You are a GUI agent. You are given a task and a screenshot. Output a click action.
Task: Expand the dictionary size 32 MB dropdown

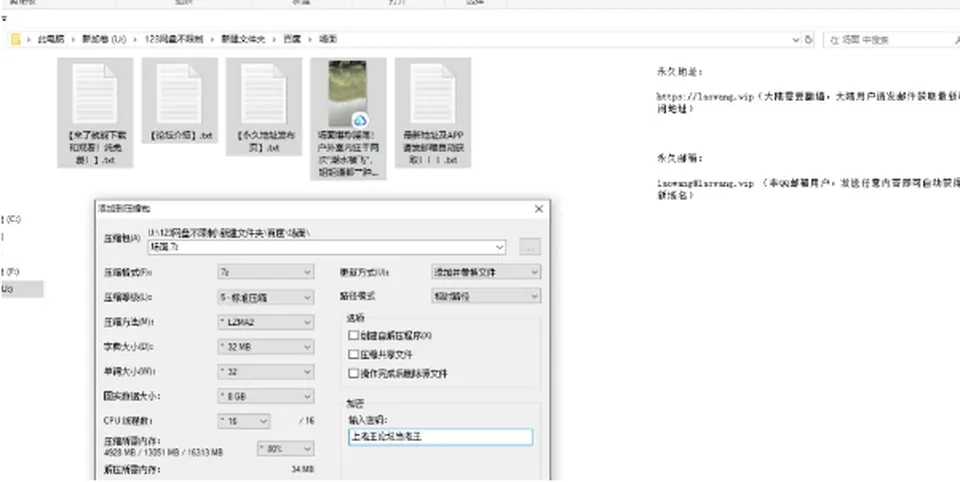pyautogui.click(x=266, y=347)
